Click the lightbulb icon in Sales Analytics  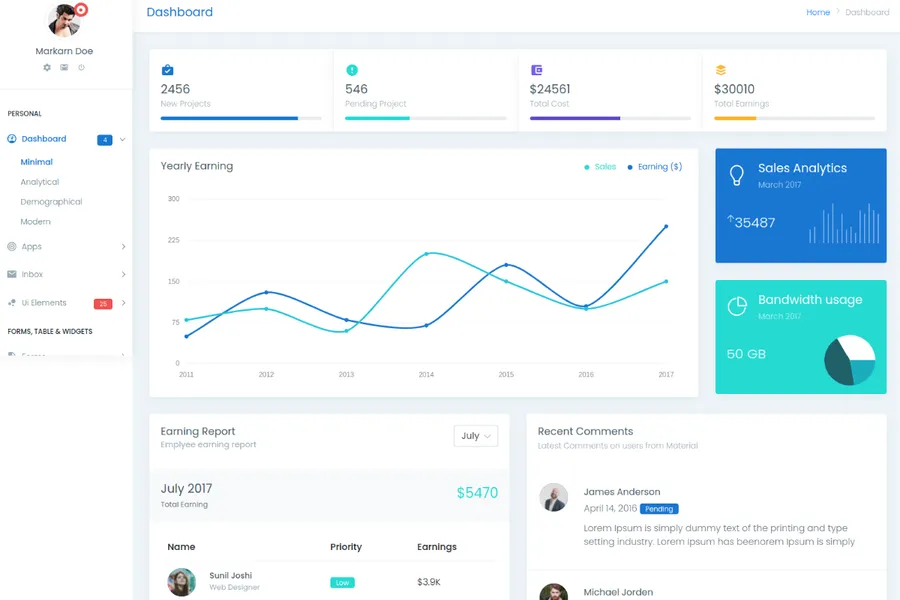(x=737, y=176)
